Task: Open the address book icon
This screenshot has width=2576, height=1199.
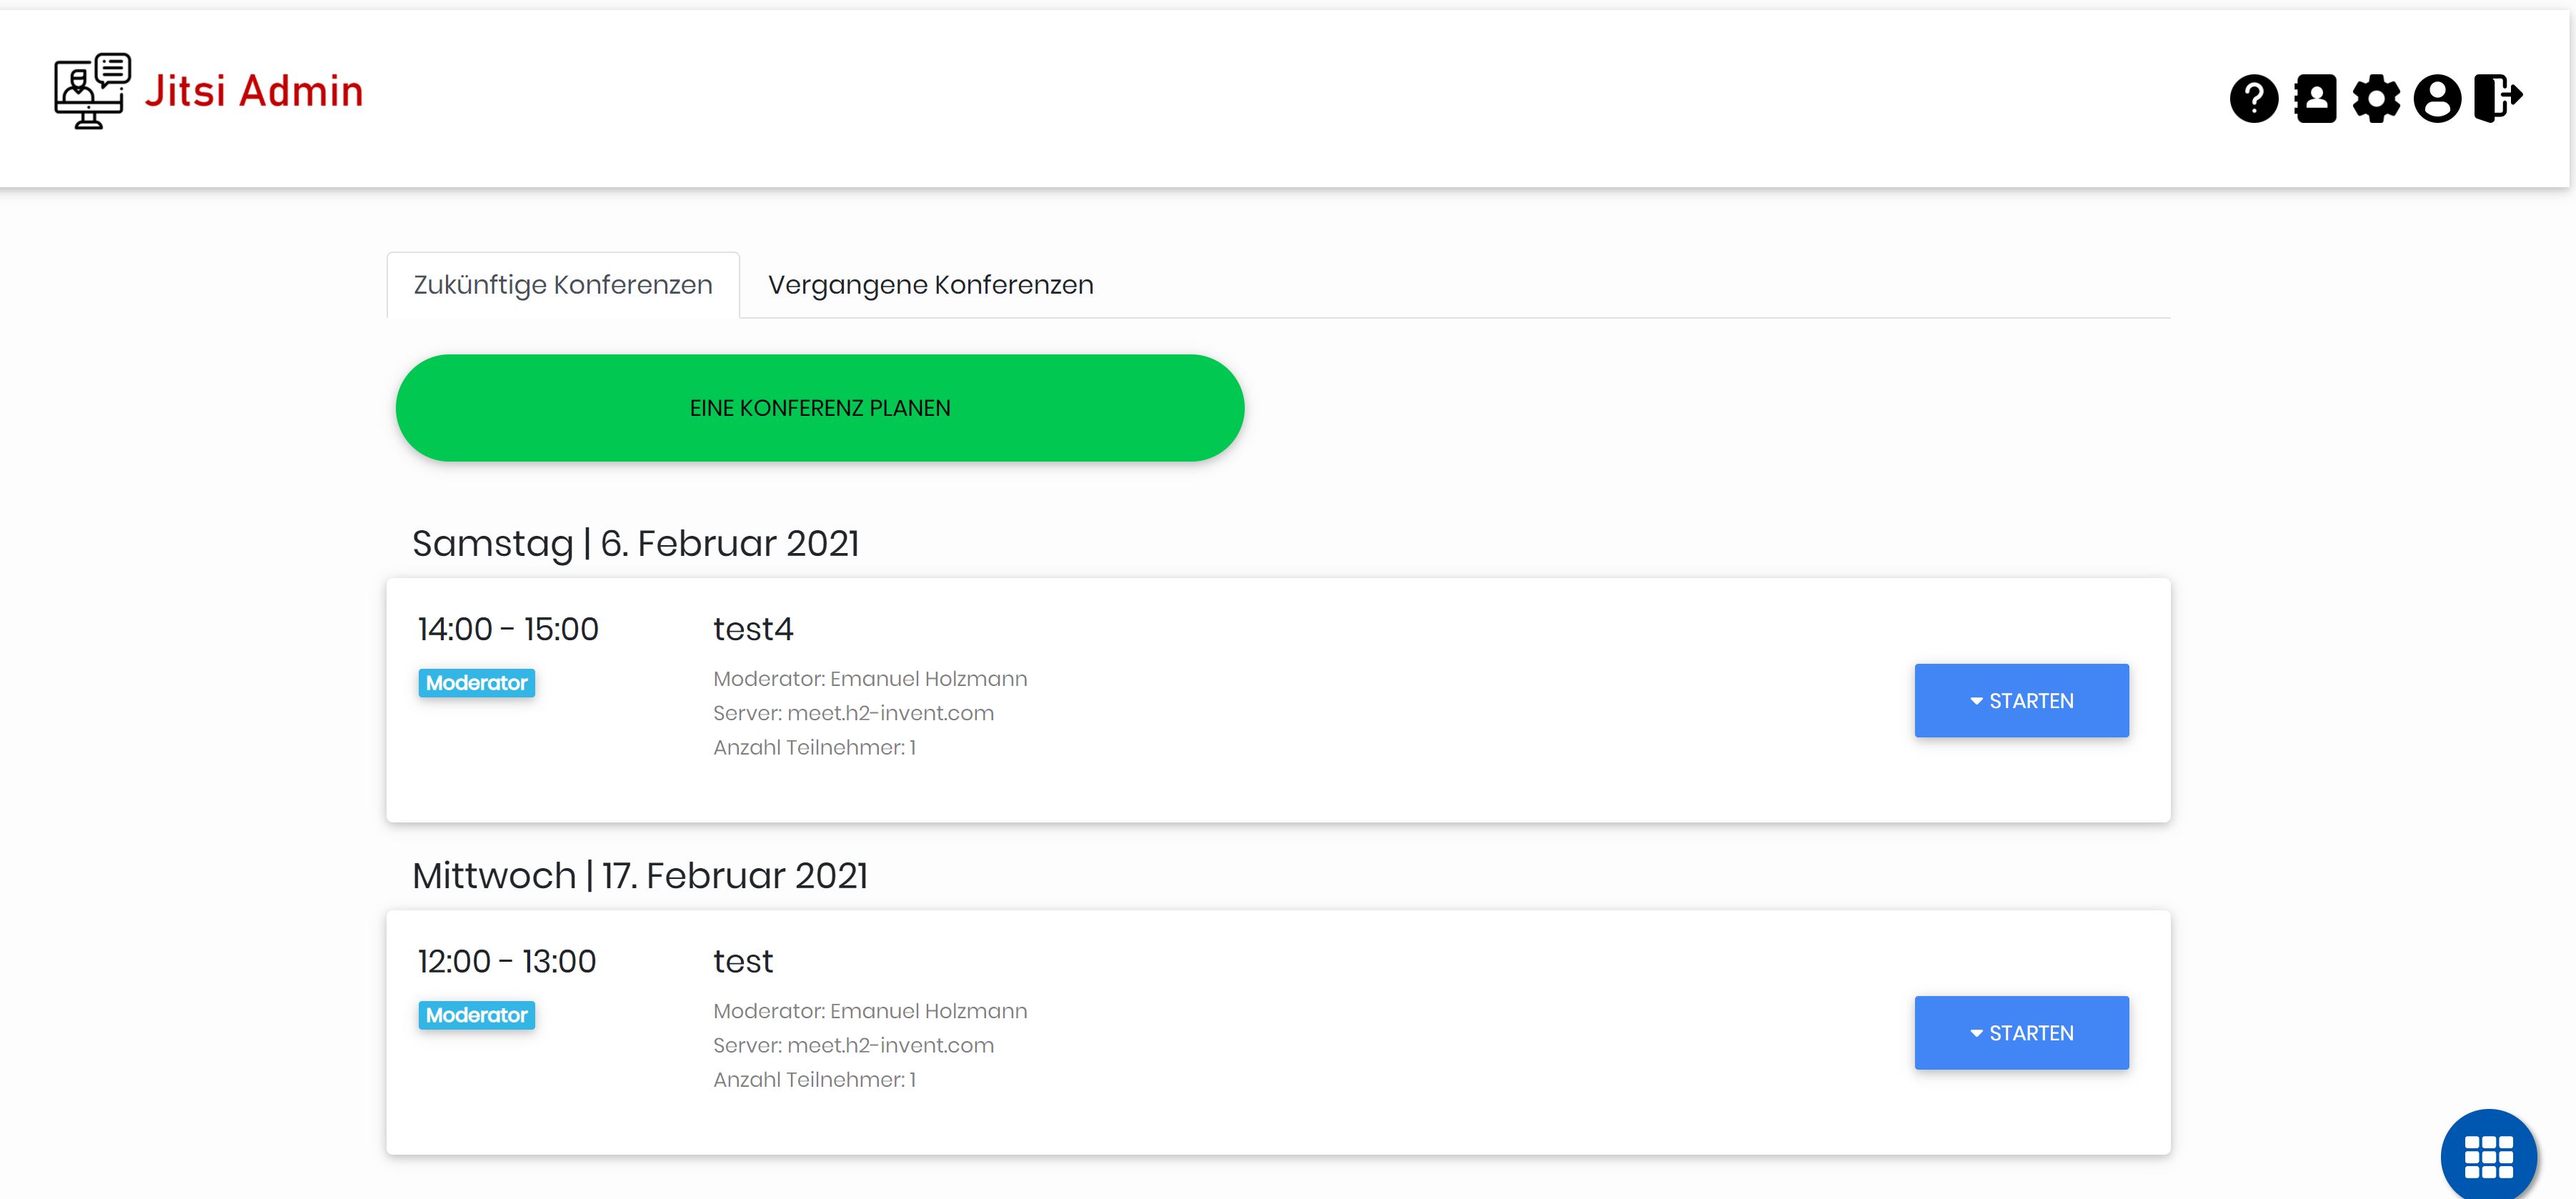Action: pos(2315,99)
